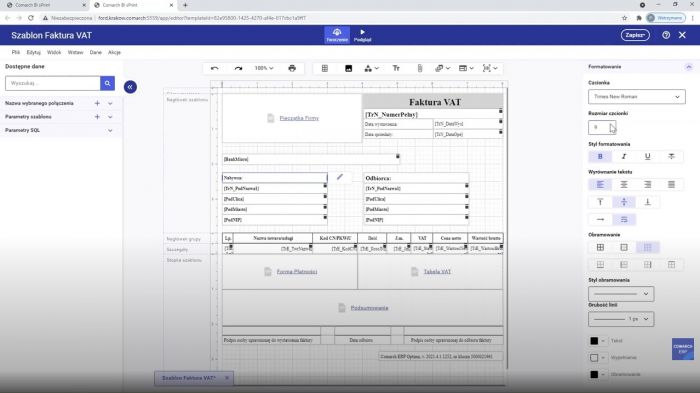The image size is (700, 393).
Task: Open the Pieczątka Firmy subreport link
Action: [x=299, y=118]
